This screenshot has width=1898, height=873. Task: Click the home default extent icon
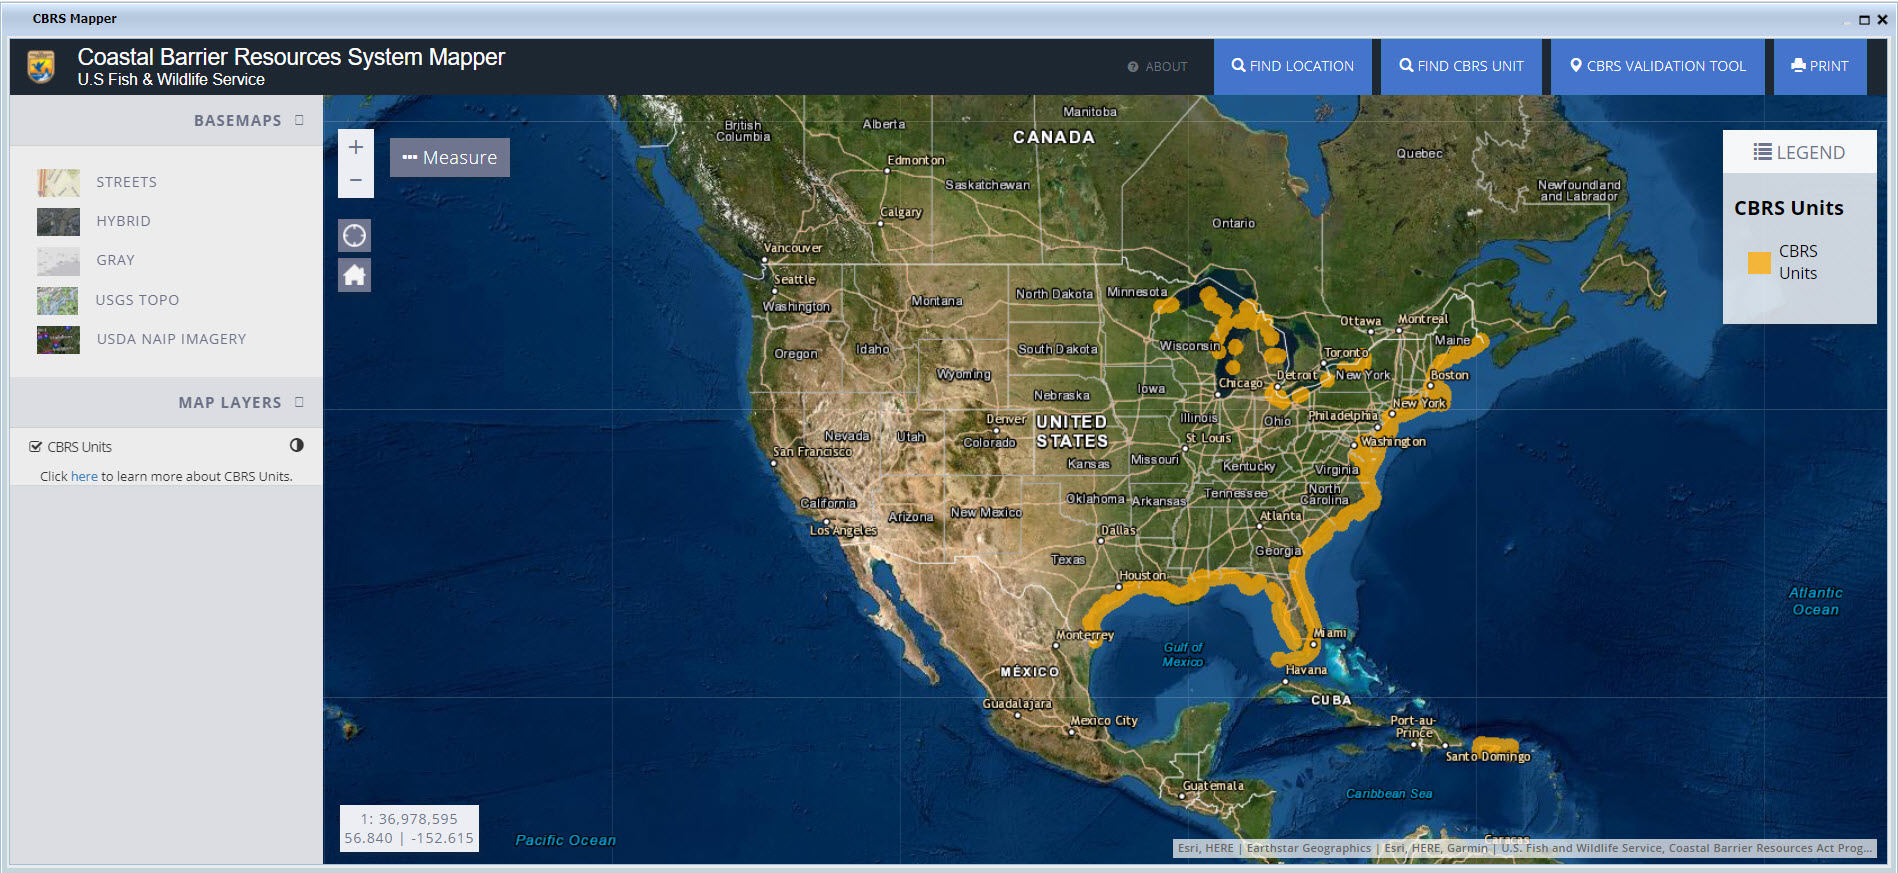tap(355, 275)
